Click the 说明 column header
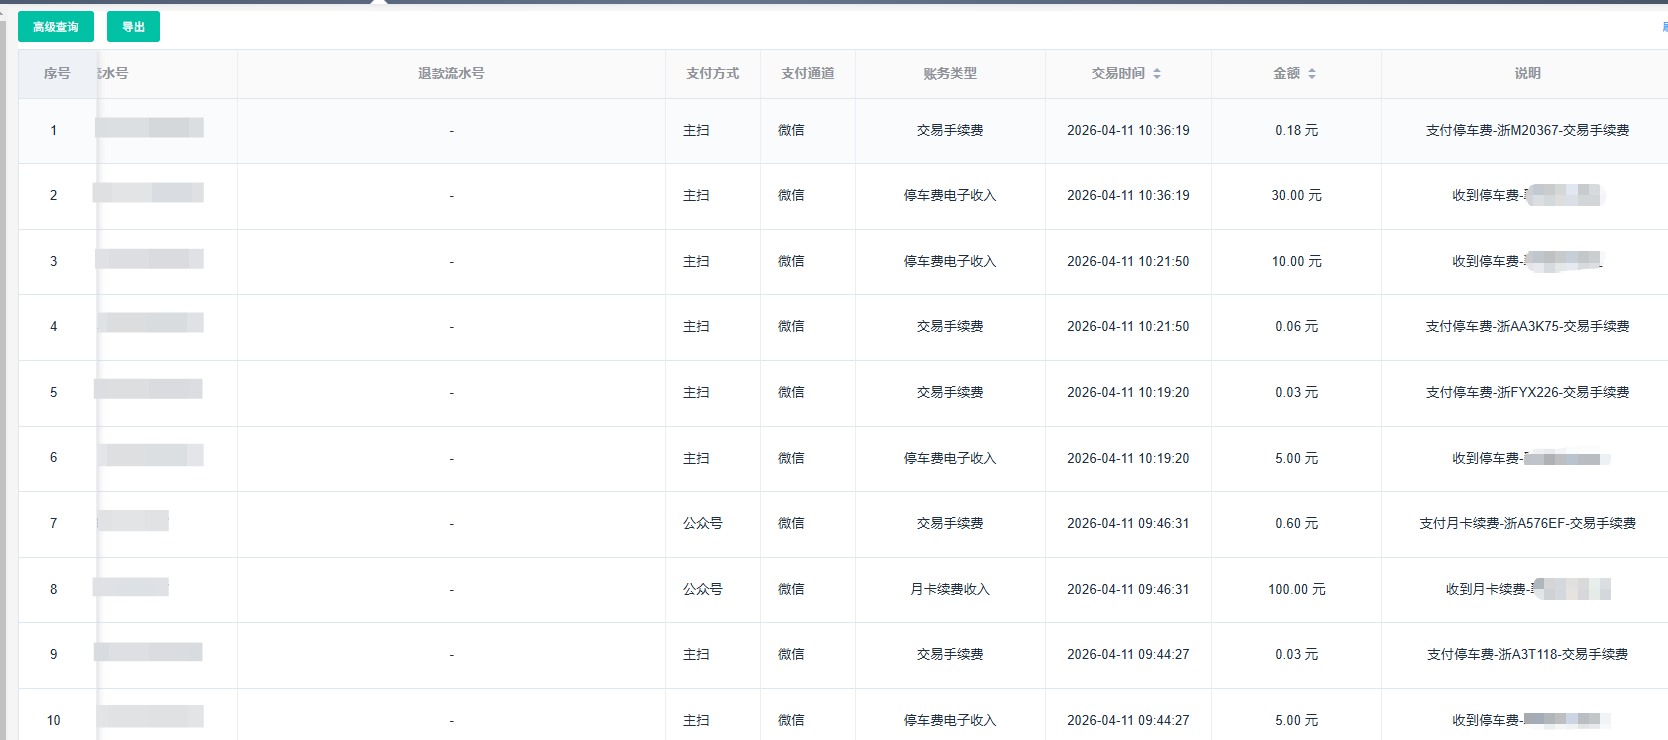 [1527, 73]
